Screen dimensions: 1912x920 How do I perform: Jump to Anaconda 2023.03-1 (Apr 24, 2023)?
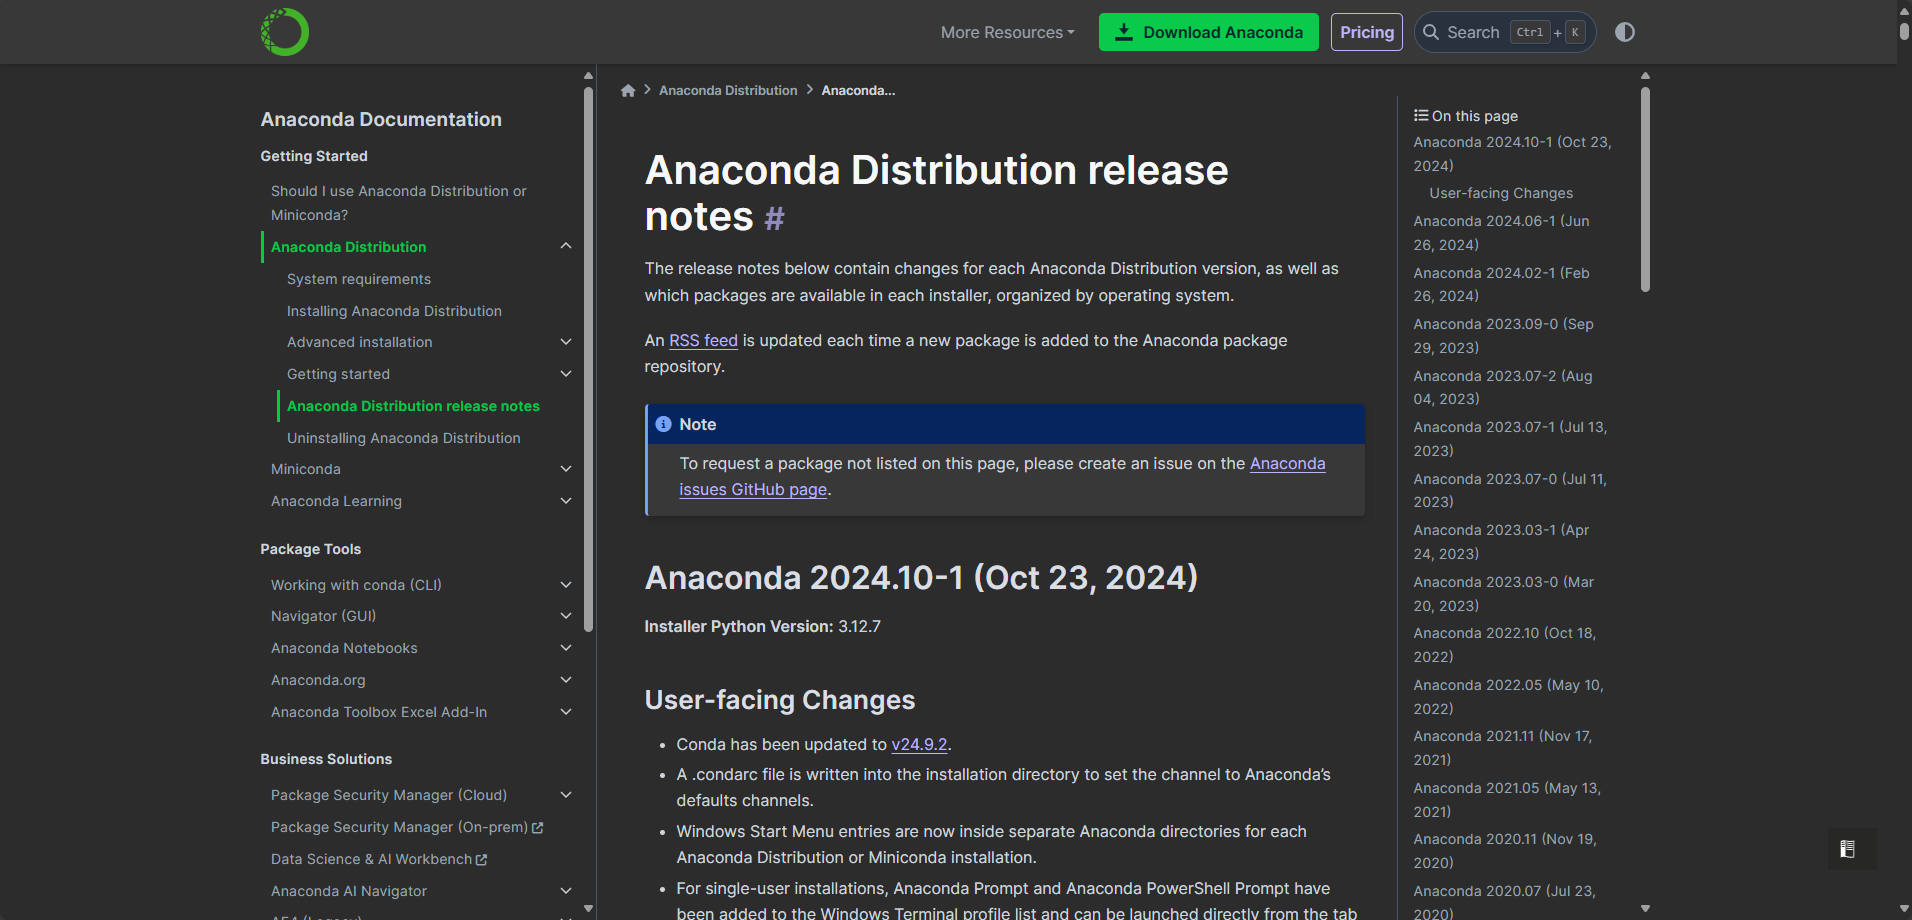click(1501, 542)
